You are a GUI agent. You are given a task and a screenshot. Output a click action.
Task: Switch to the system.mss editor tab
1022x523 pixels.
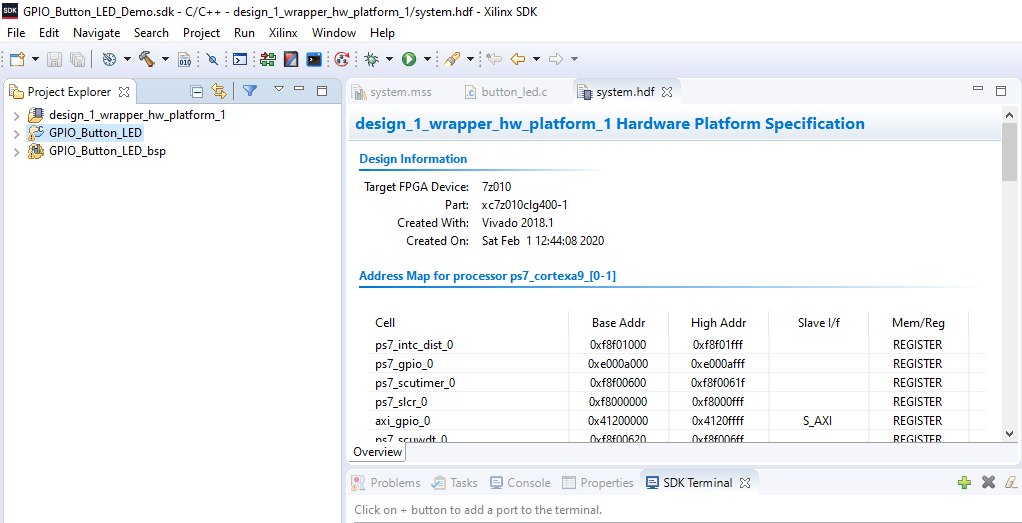(x=392, y=92)
